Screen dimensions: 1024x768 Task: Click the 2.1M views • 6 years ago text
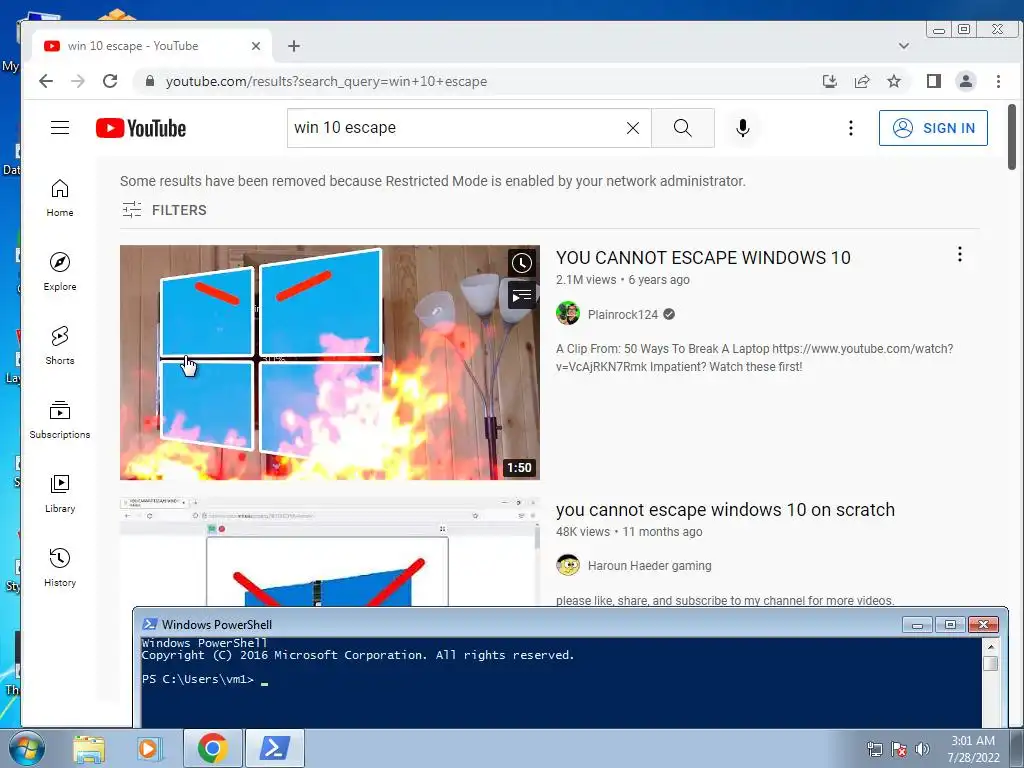tap(622, 280)
